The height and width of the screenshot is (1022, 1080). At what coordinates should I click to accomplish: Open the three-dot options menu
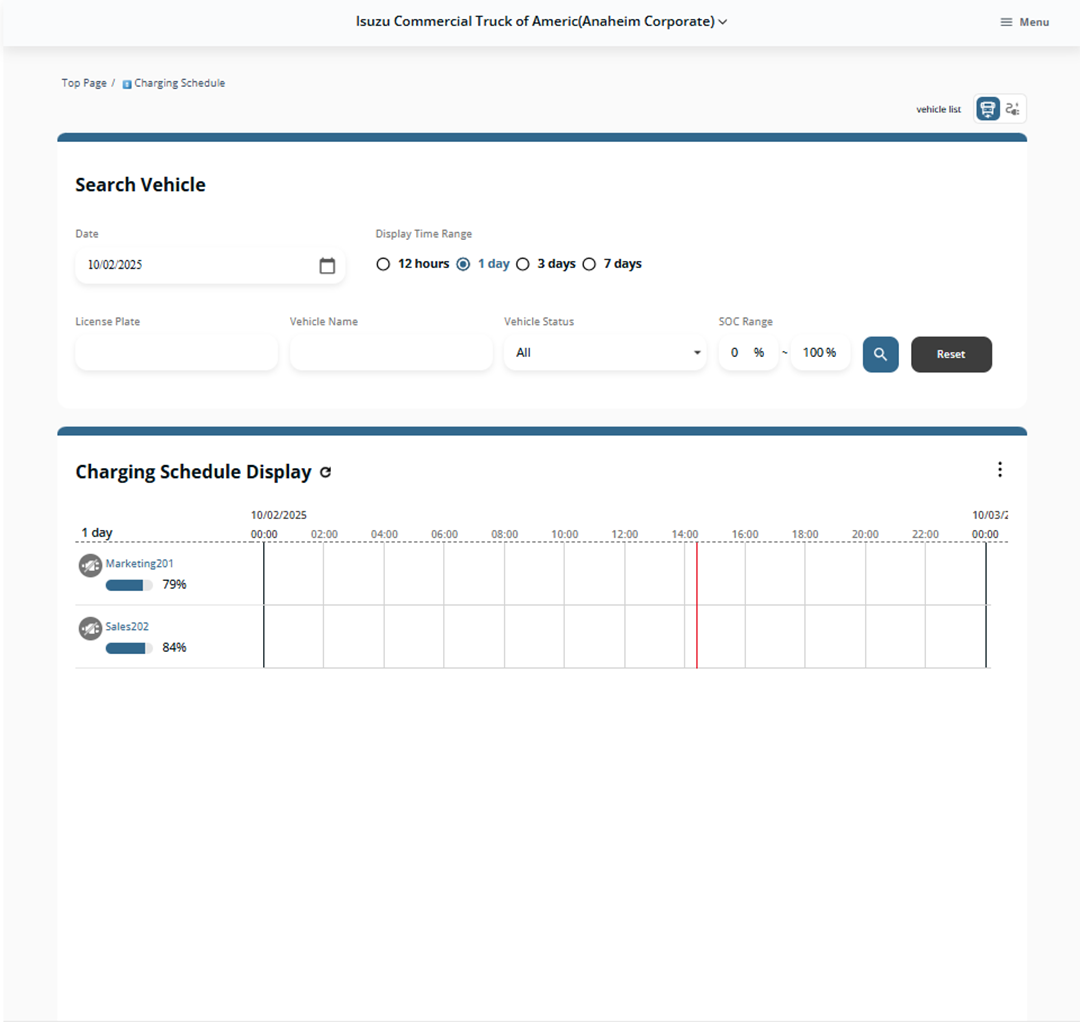pyautogui.click(x=999, y=470)
